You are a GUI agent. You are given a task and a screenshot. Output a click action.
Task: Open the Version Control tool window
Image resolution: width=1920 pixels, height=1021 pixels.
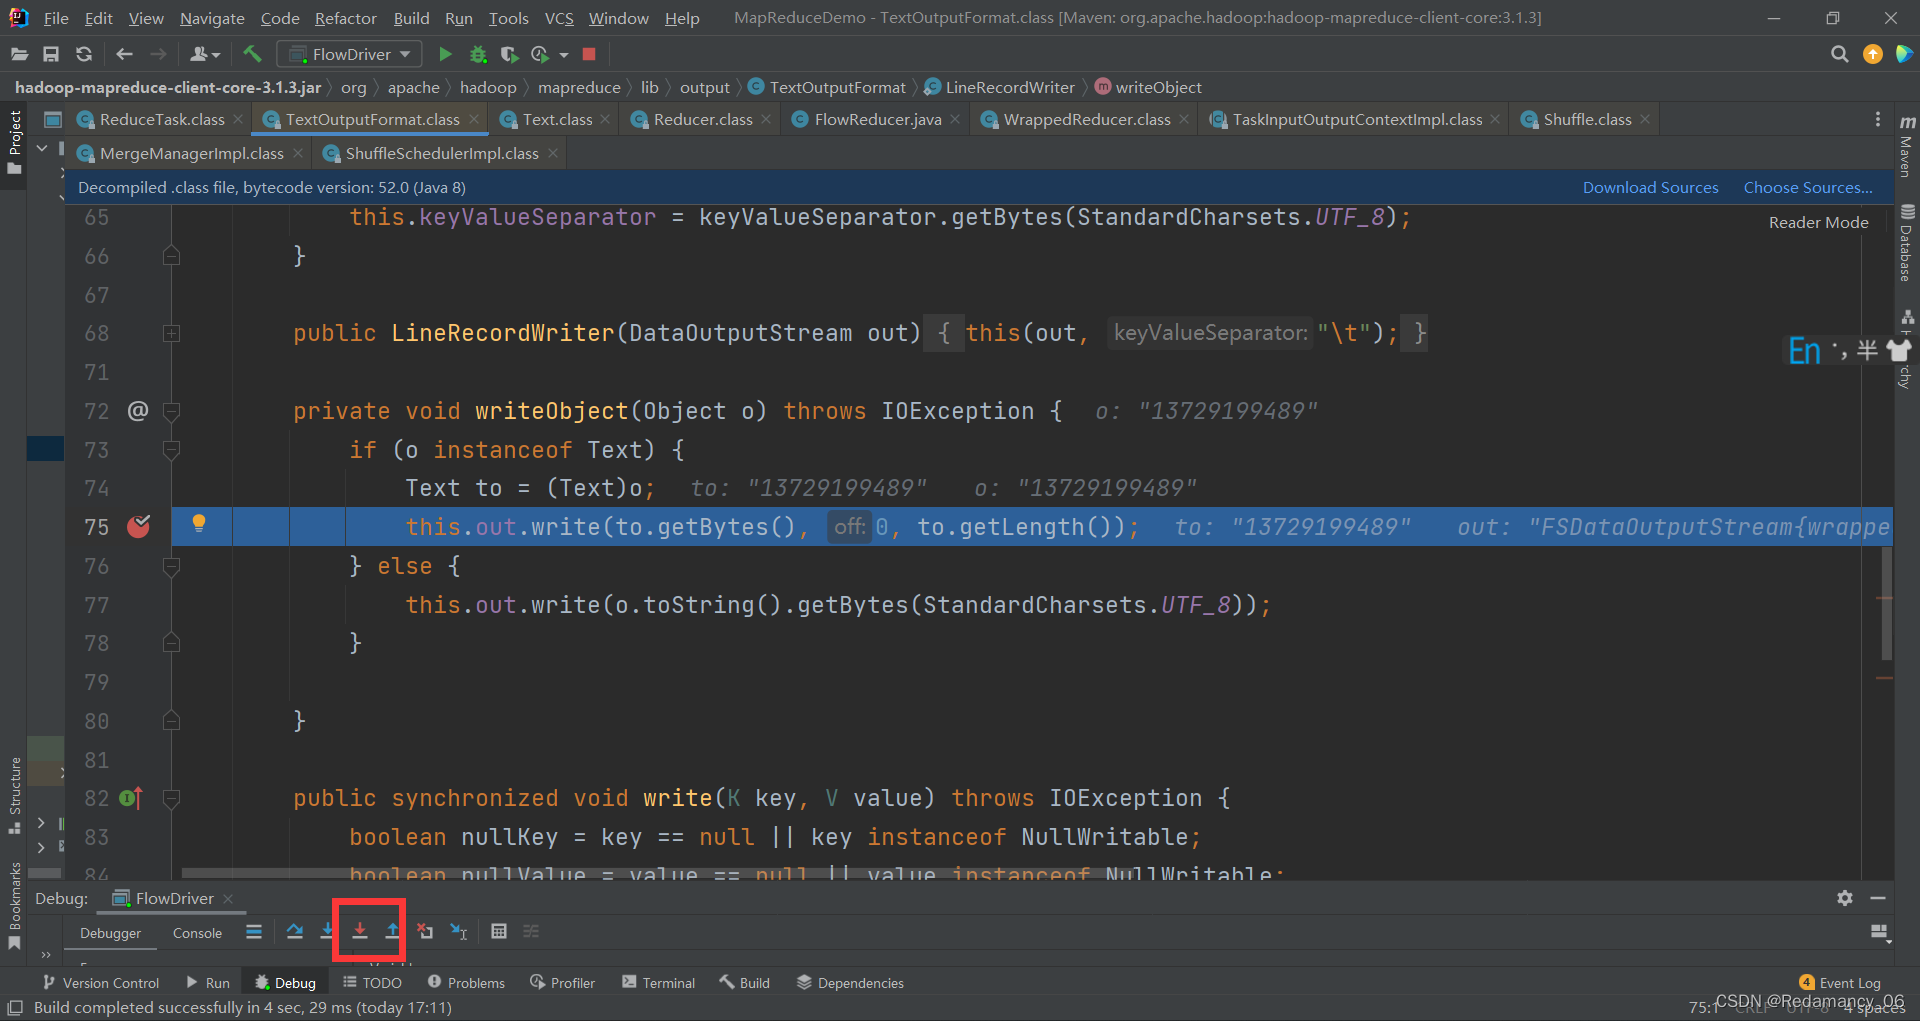(100, 983)
